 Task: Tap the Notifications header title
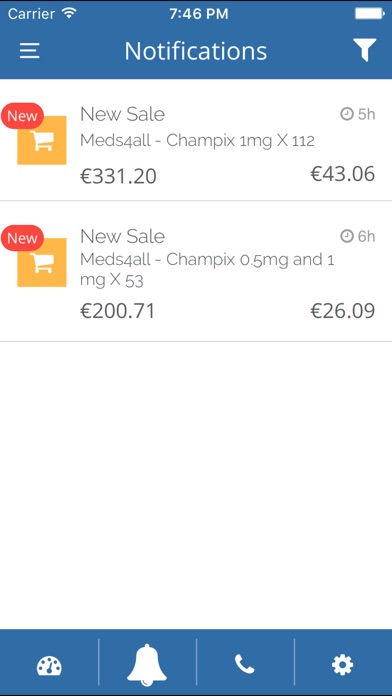(x=196, y=51)
